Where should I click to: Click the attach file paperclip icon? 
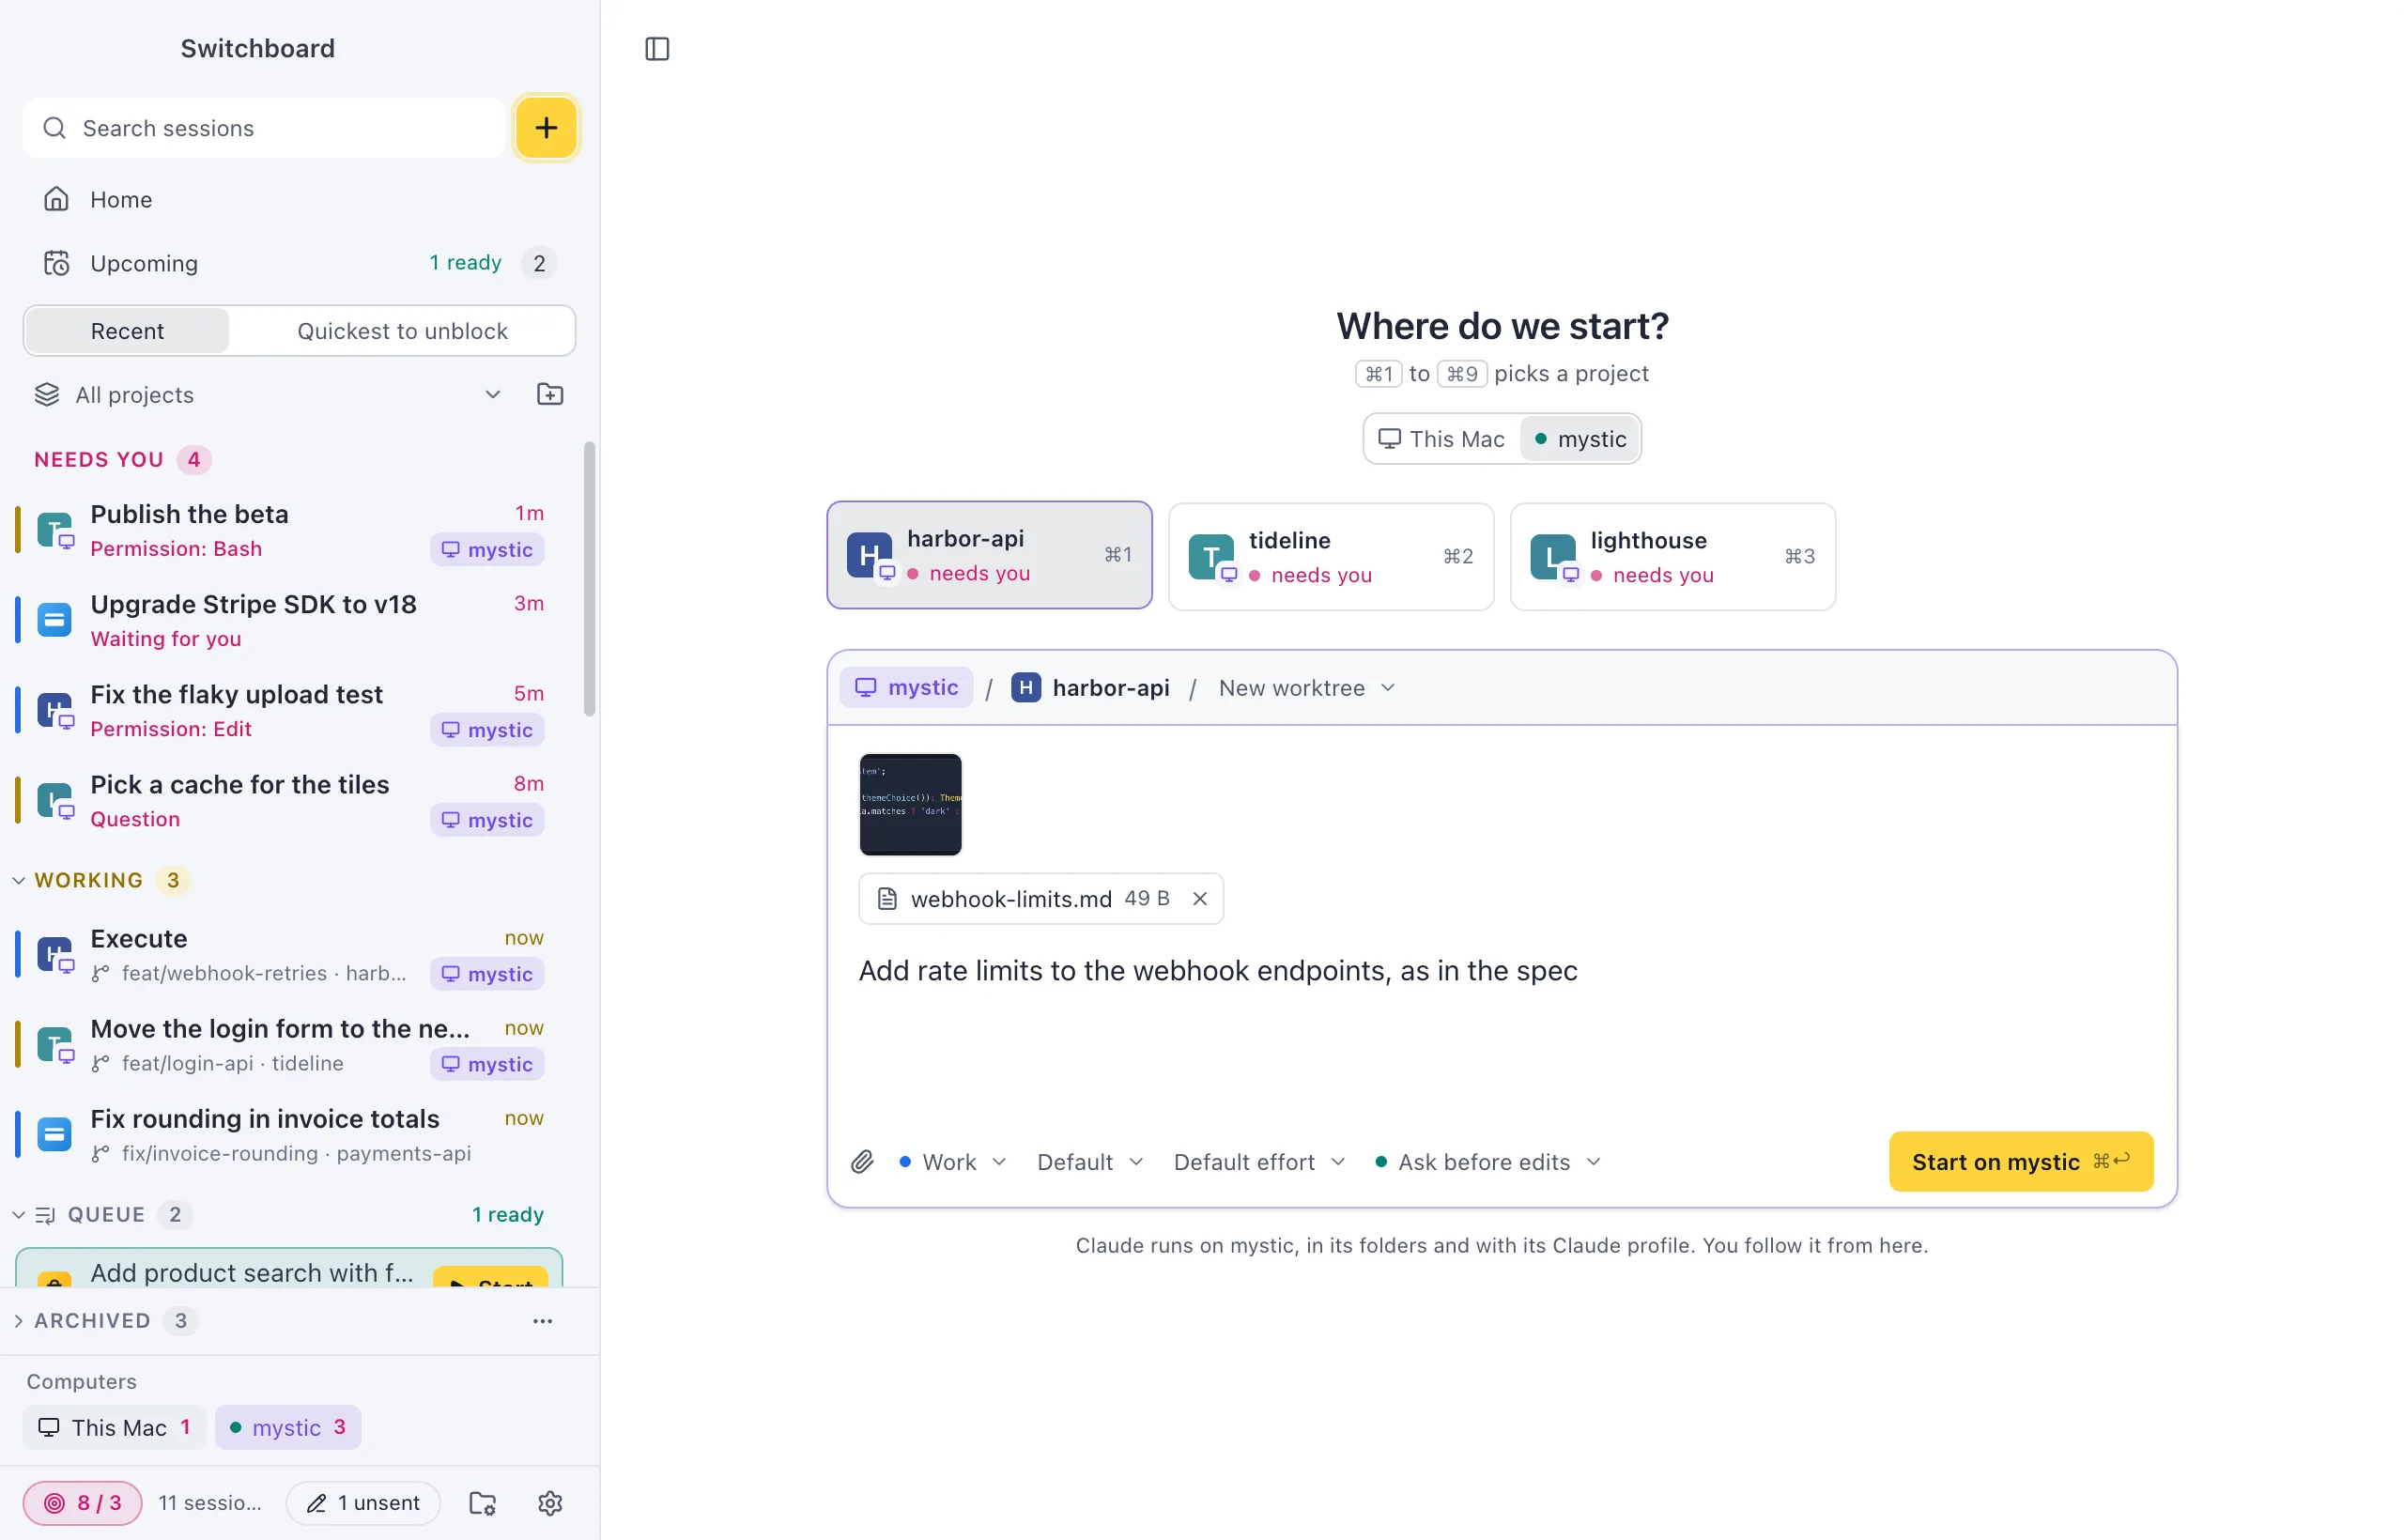point(862,1161)
